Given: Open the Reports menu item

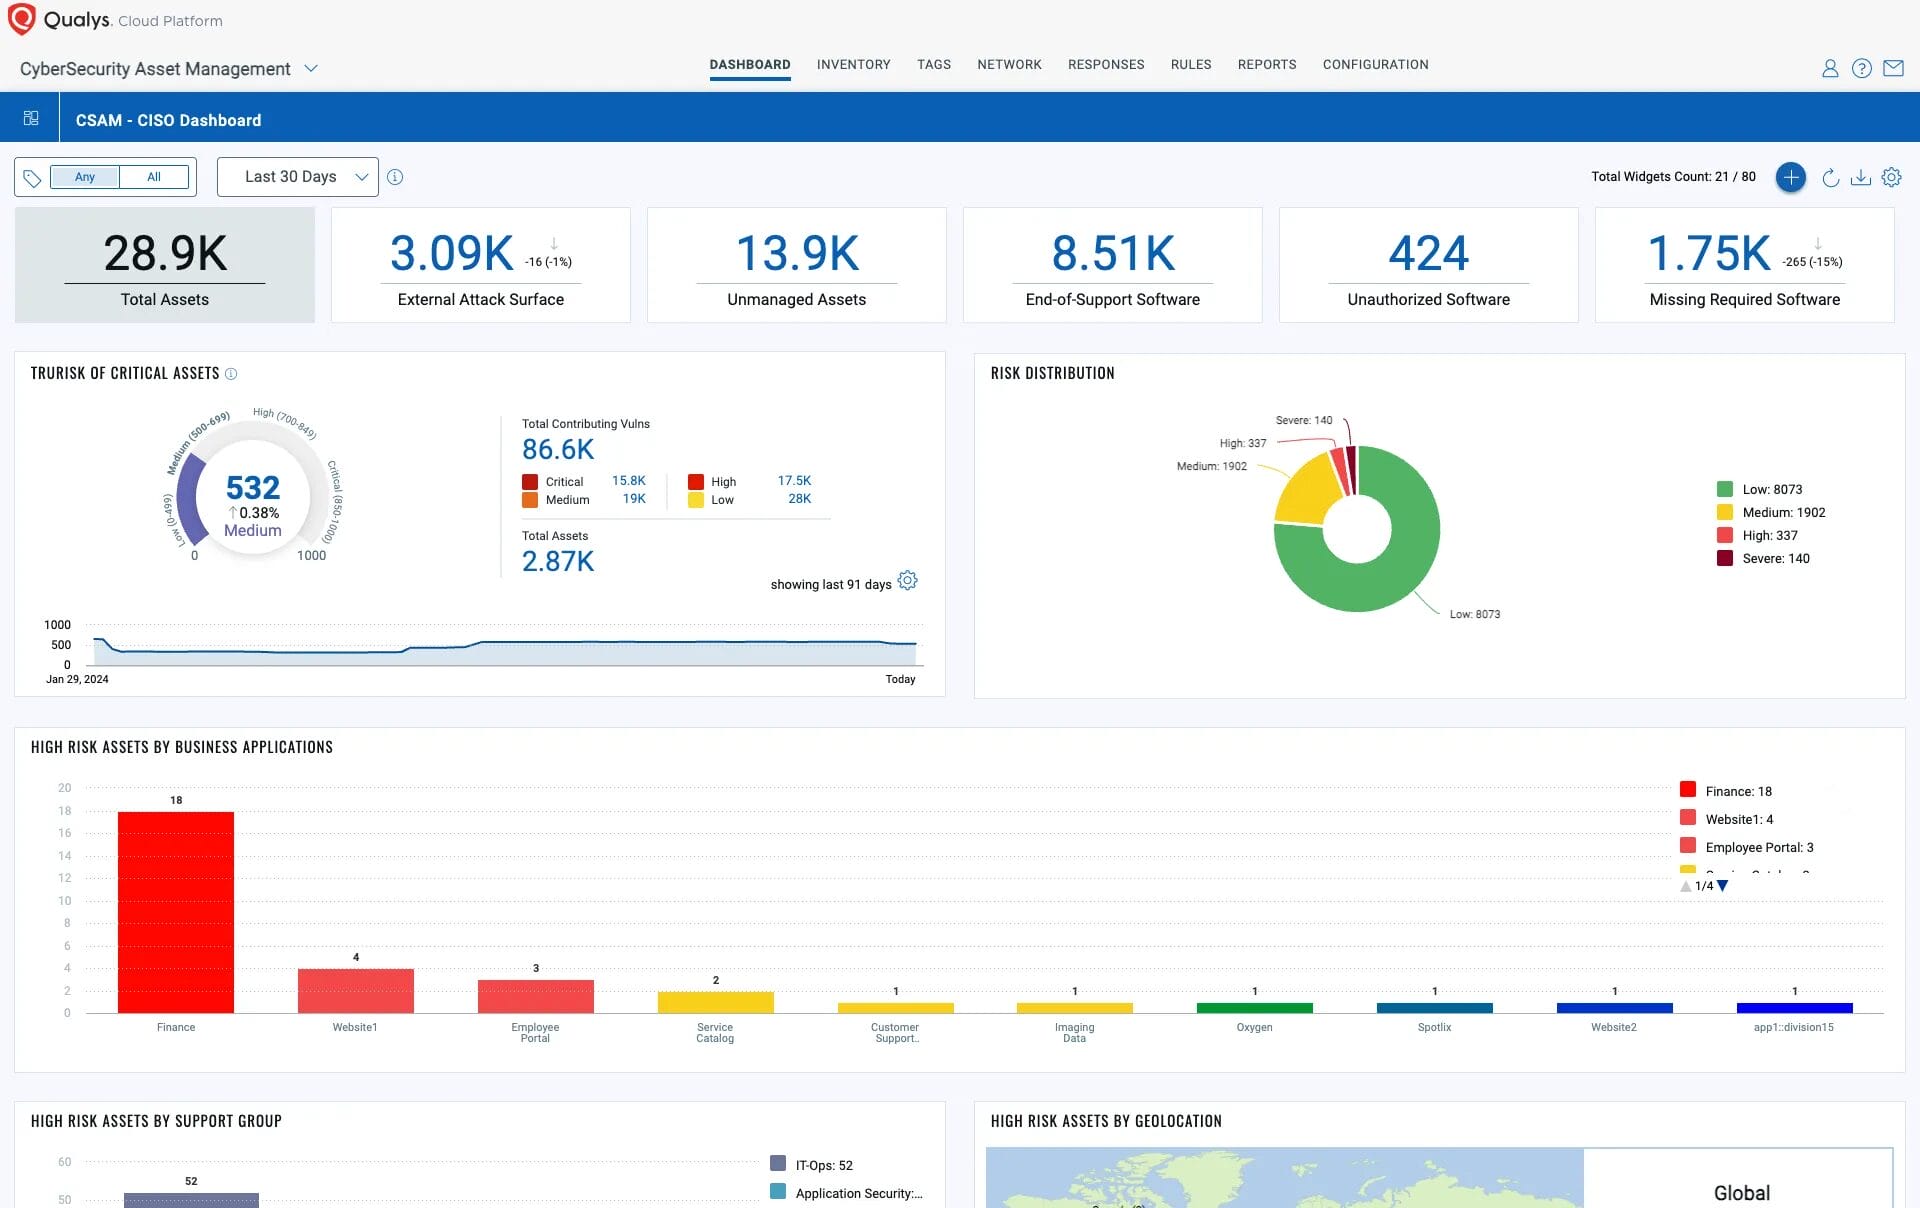Looking at the screenshot, I should [x=1266, y=64].
